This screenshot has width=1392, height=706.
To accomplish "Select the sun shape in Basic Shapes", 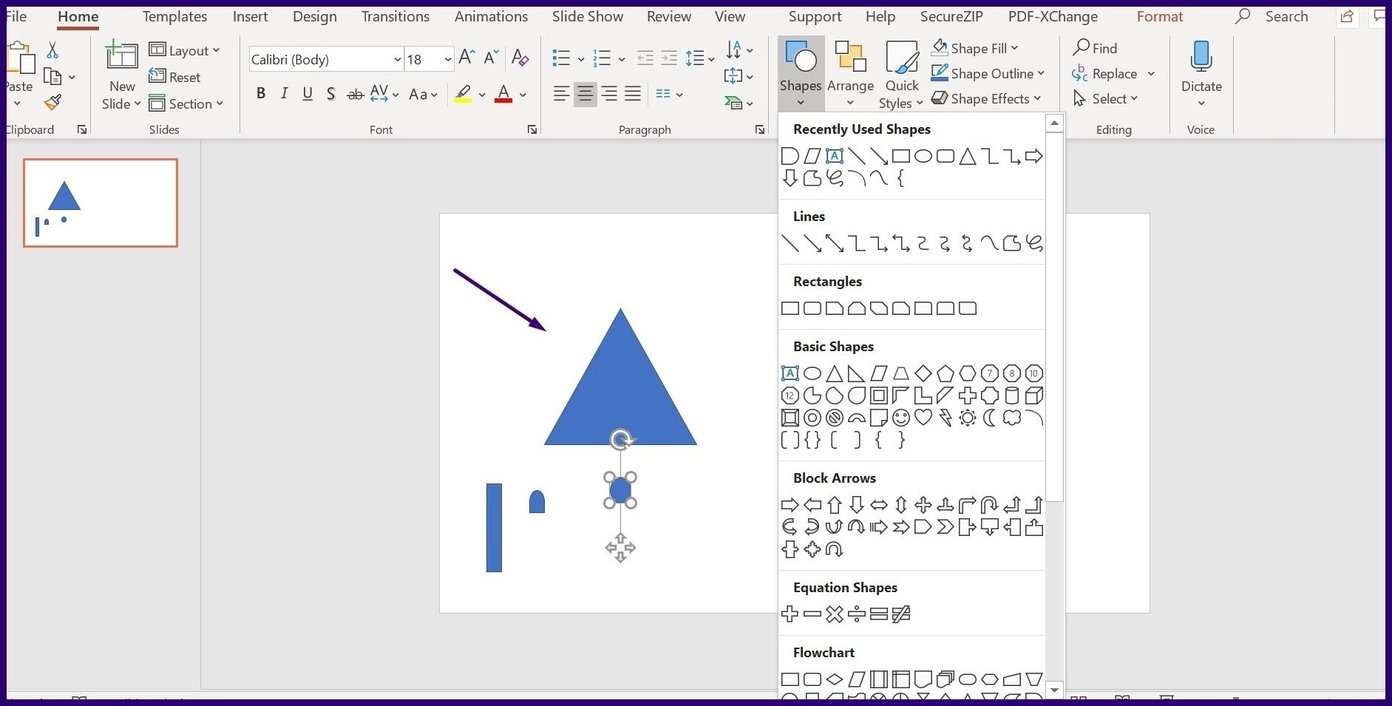I will [x=967, y=417].
